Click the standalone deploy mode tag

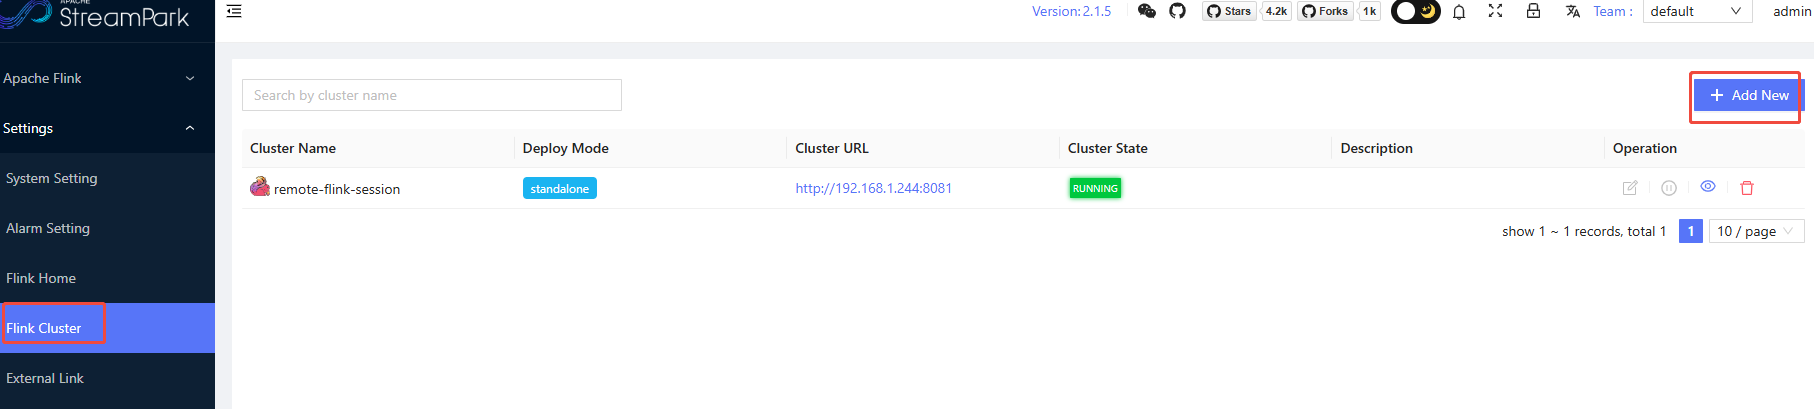pyautogui.click(x=560, y=188)
